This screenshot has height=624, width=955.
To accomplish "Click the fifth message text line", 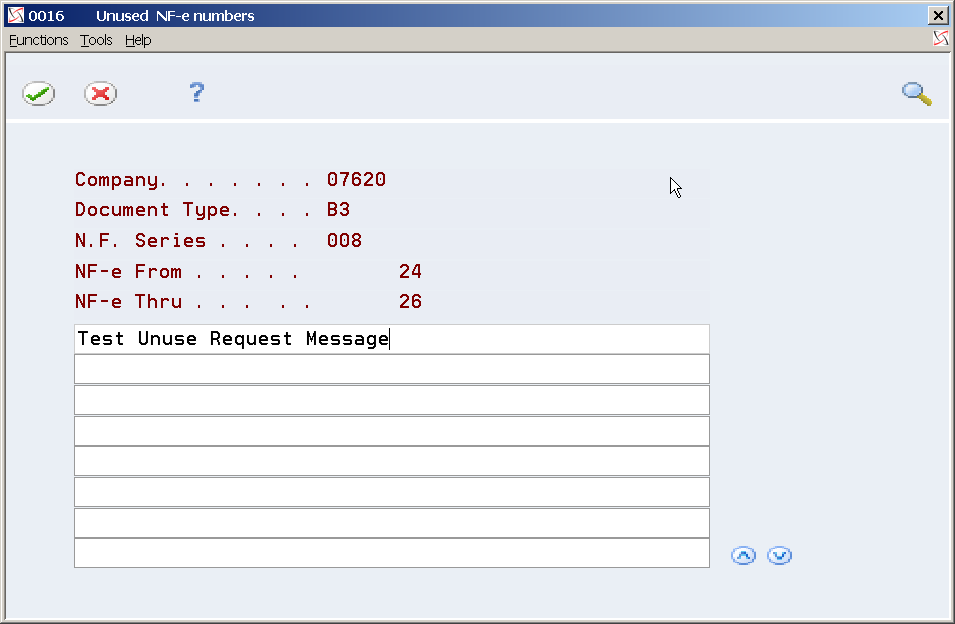I will pos(392,461).
